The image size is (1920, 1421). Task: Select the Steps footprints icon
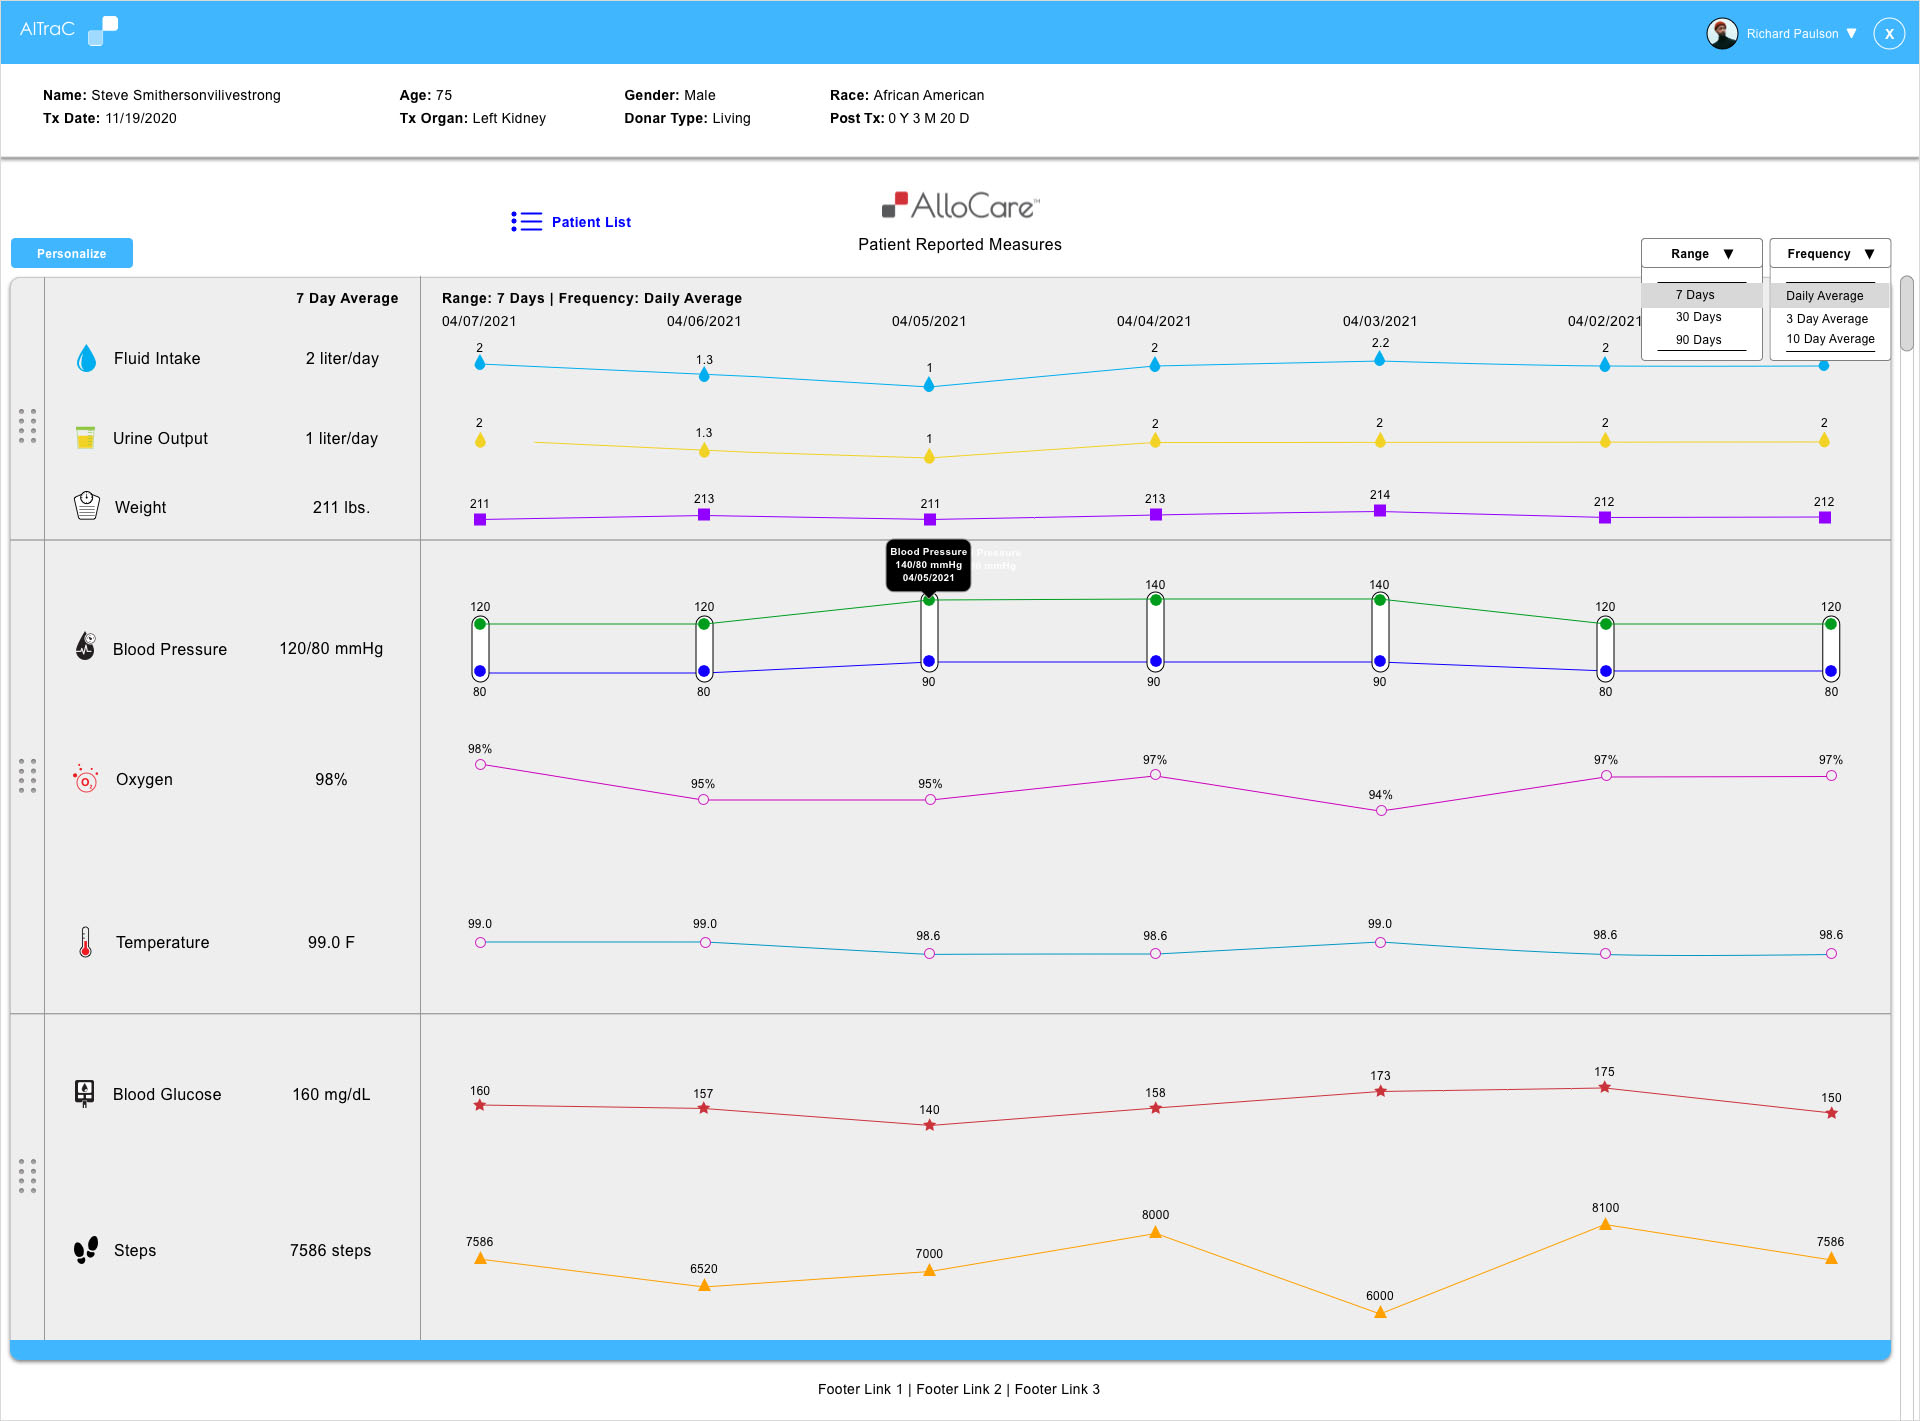pos(85,1249)
